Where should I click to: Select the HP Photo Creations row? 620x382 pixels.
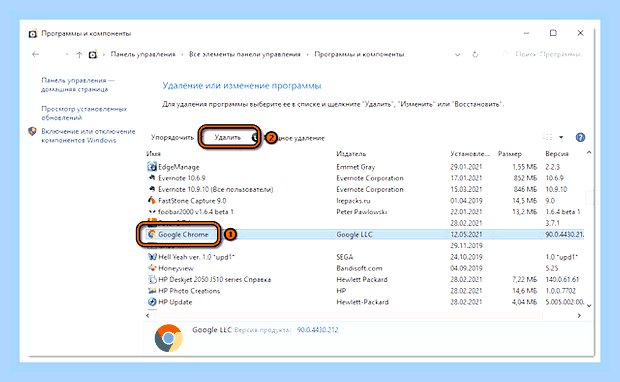coord(364,291)
